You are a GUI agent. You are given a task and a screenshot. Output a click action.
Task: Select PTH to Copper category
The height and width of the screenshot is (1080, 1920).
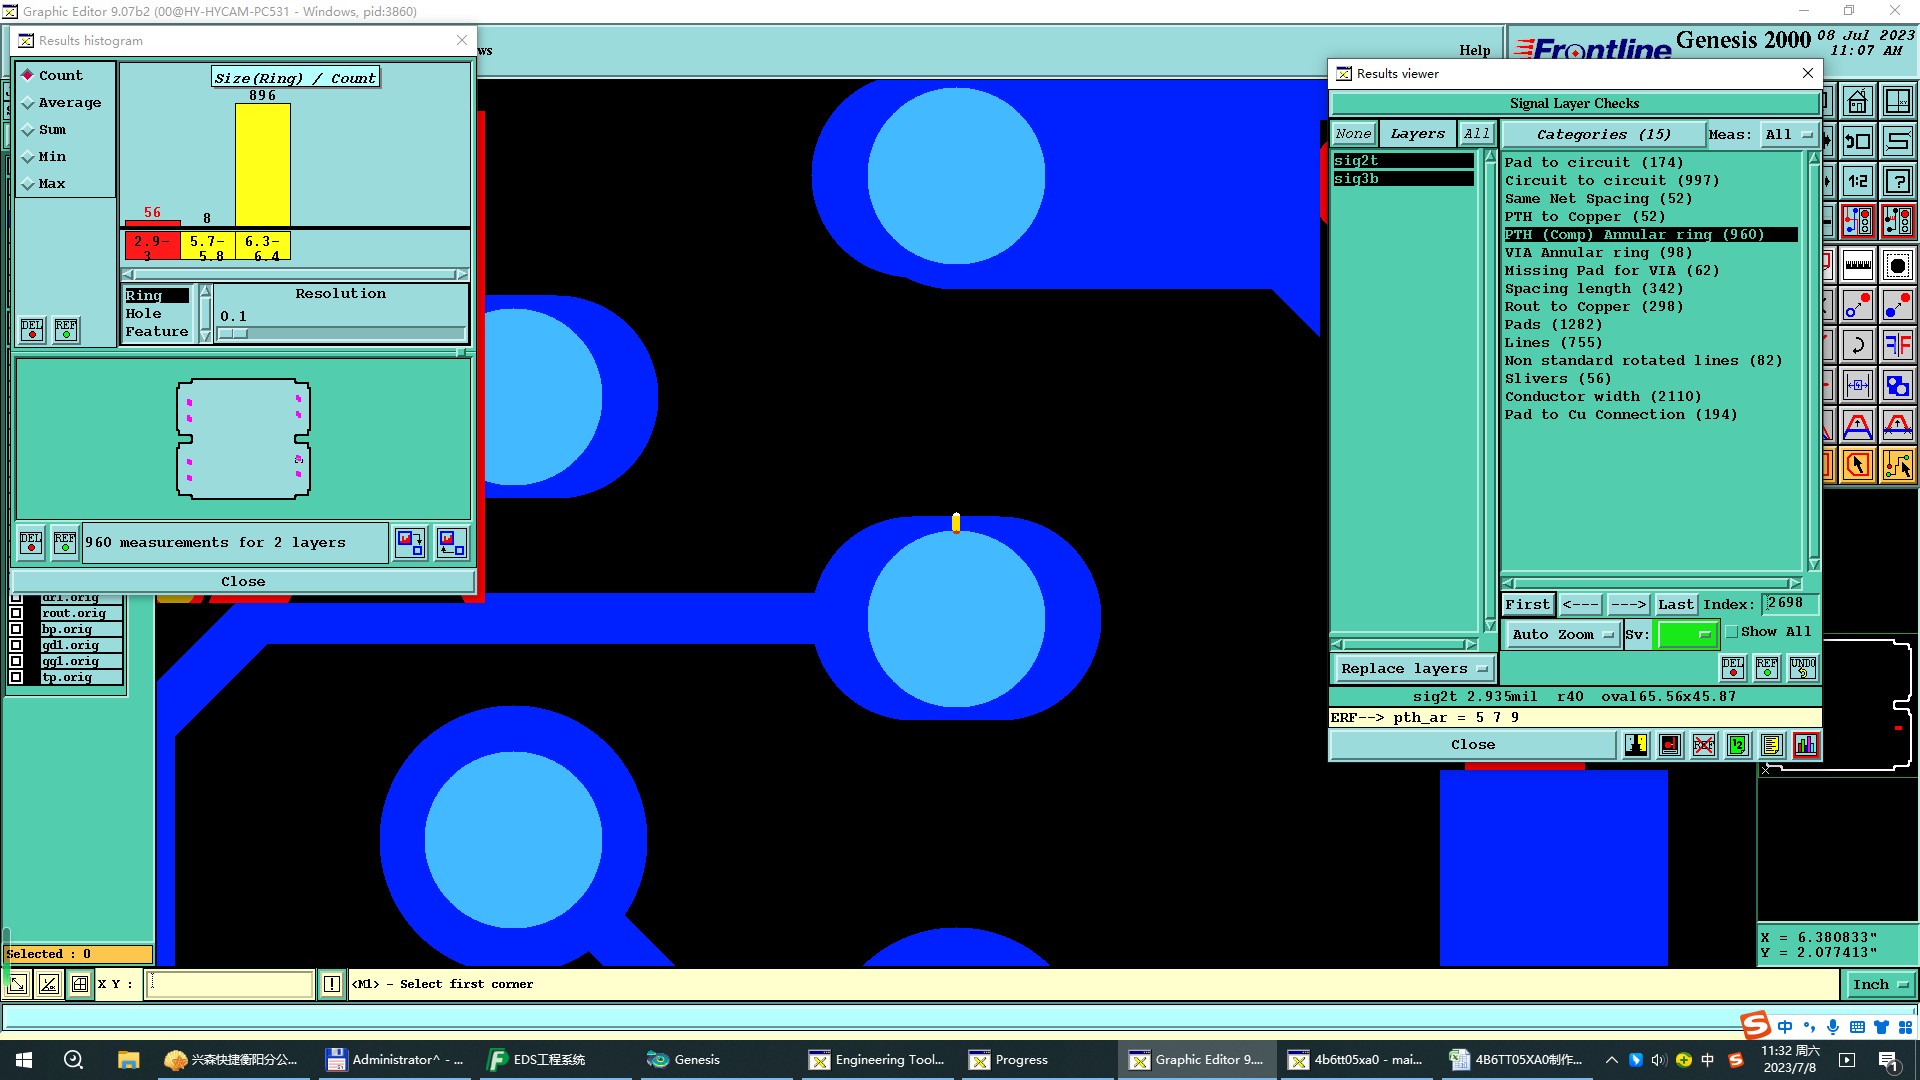click(x=1585, y=216)
